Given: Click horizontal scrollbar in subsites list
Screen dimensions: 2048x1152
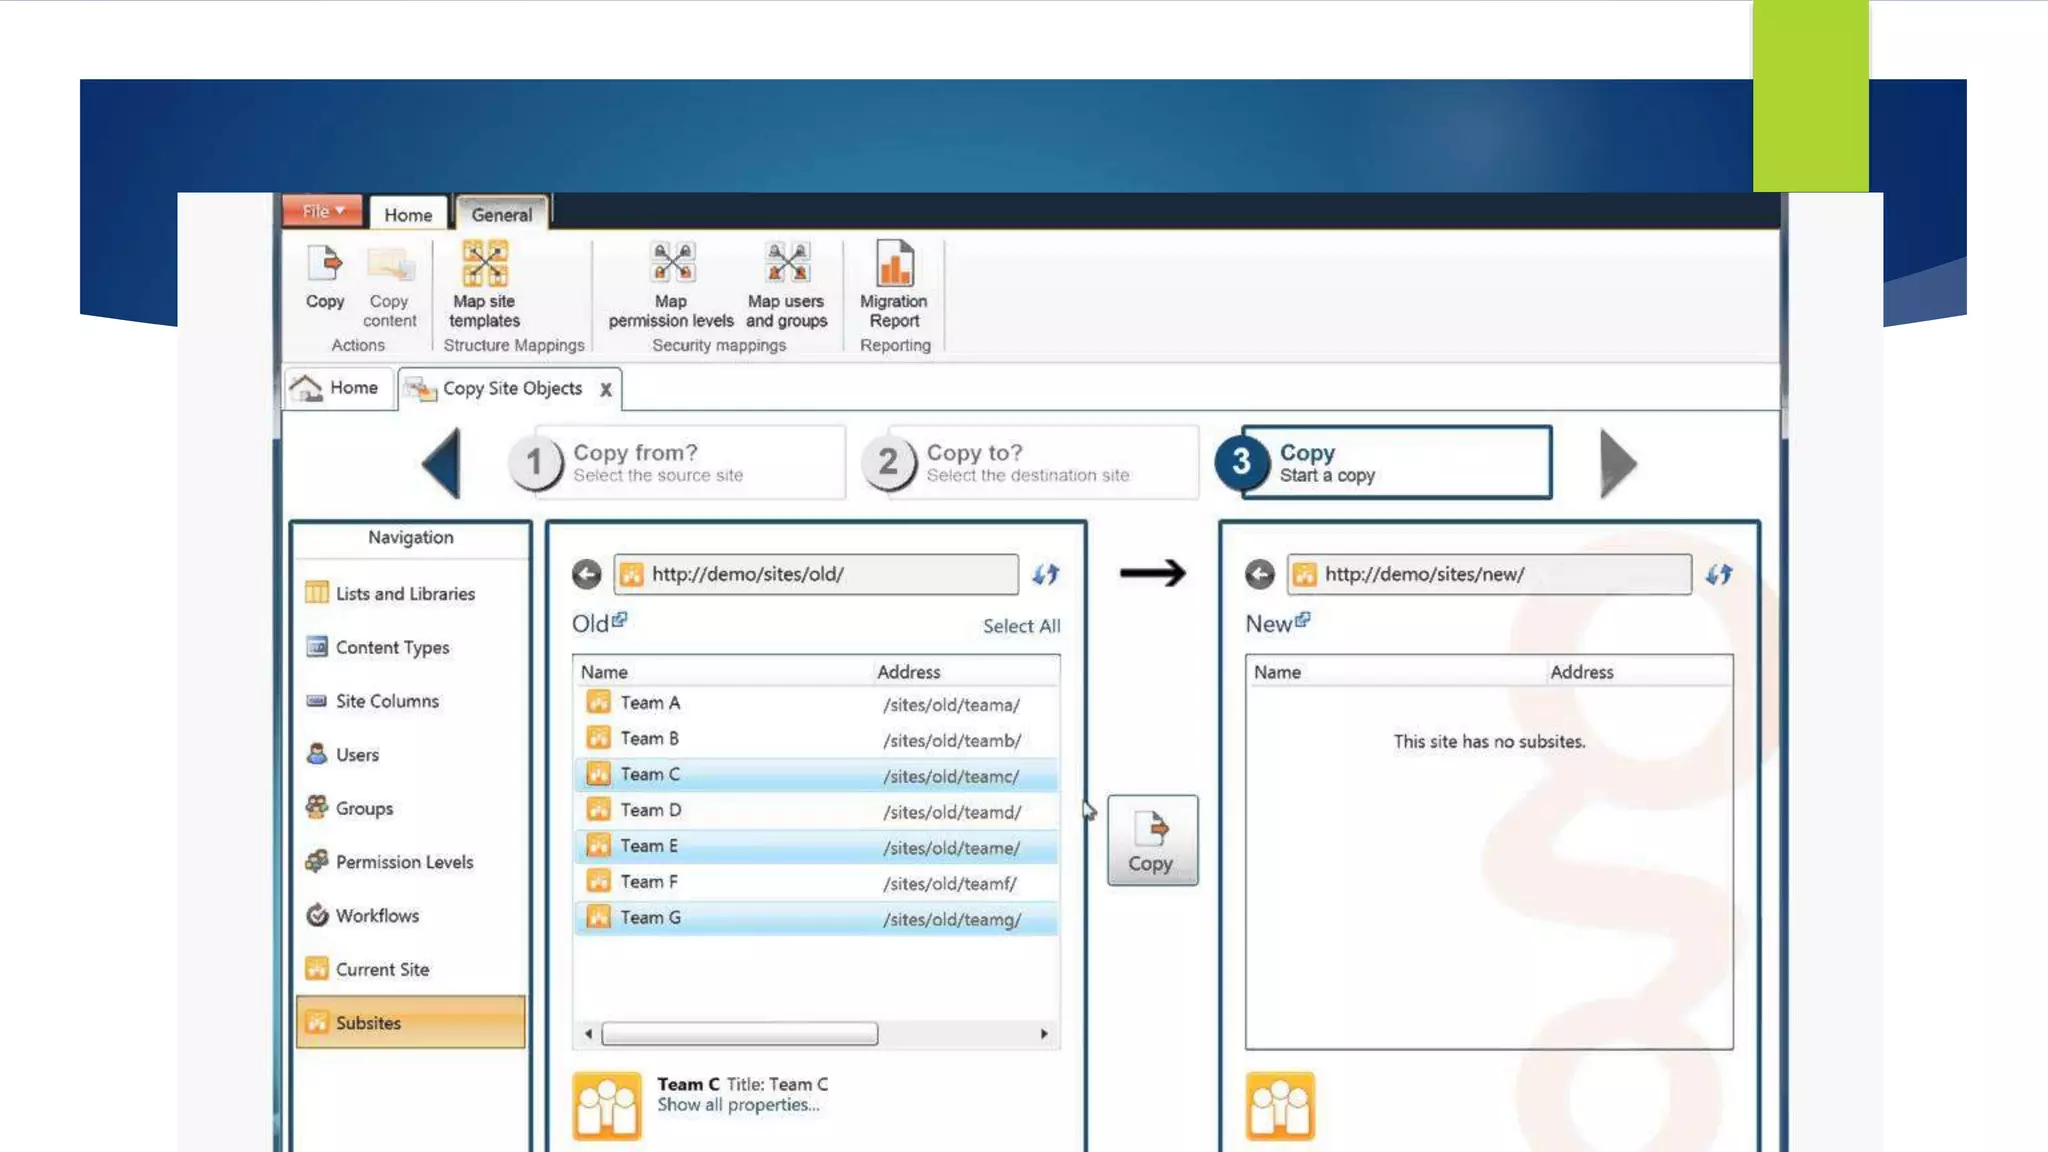Looking at the screenshot, I should (740, 1033).
